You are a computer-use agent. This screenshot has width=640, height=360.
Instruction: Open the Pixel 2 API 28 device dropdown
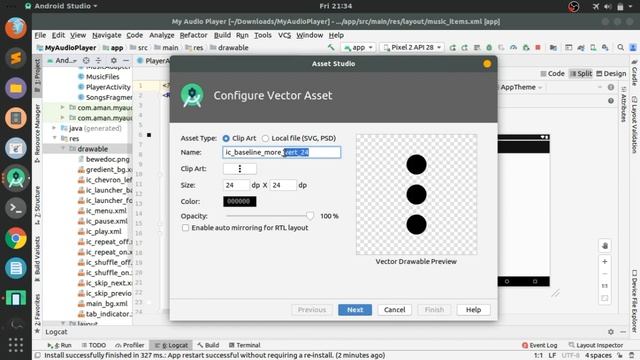[x=412, y=48]
